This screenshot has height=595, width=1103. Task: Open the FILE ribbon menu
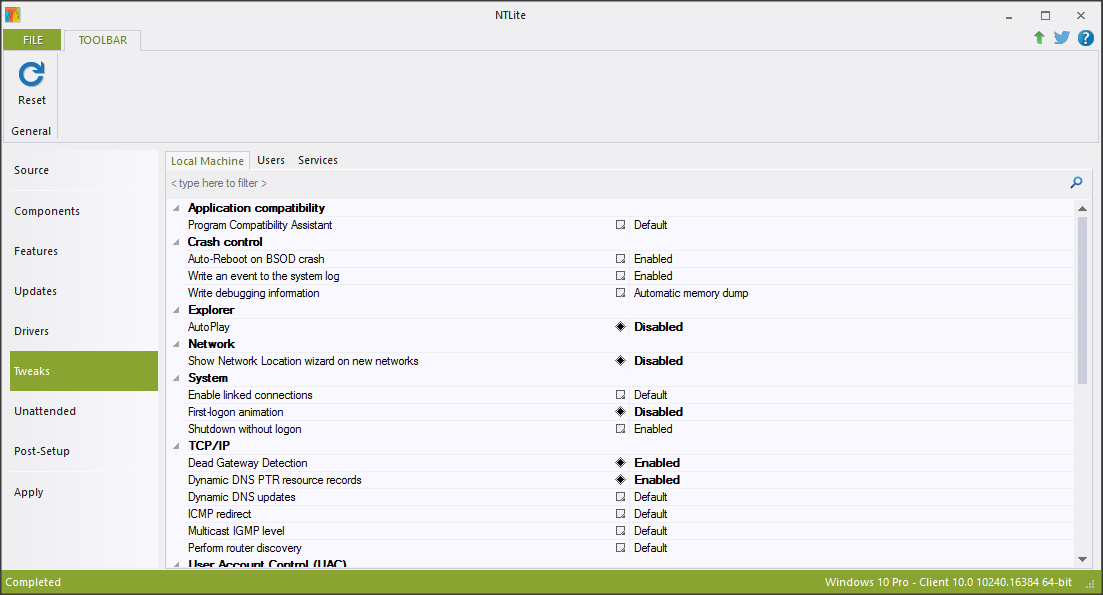coord(32,40)
